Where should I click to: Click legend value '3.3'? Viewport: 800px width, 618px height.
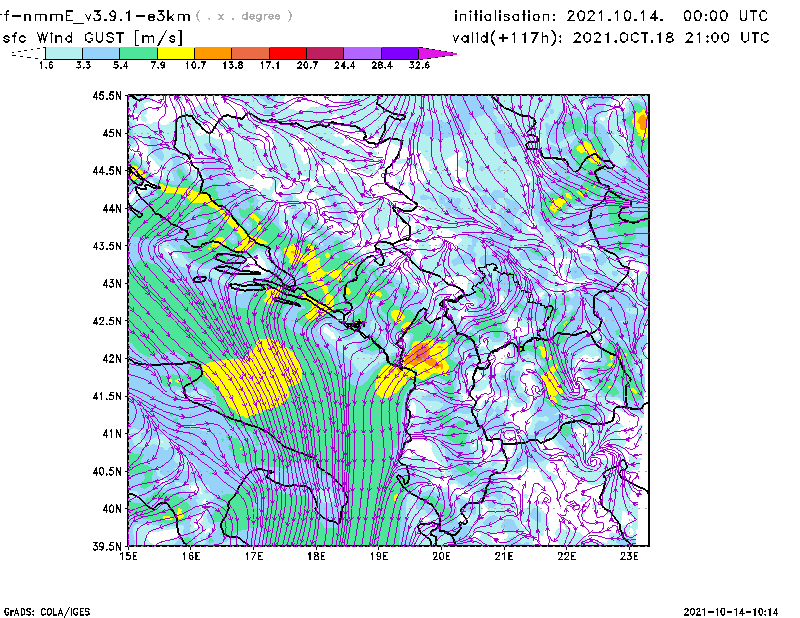(83, 65)
